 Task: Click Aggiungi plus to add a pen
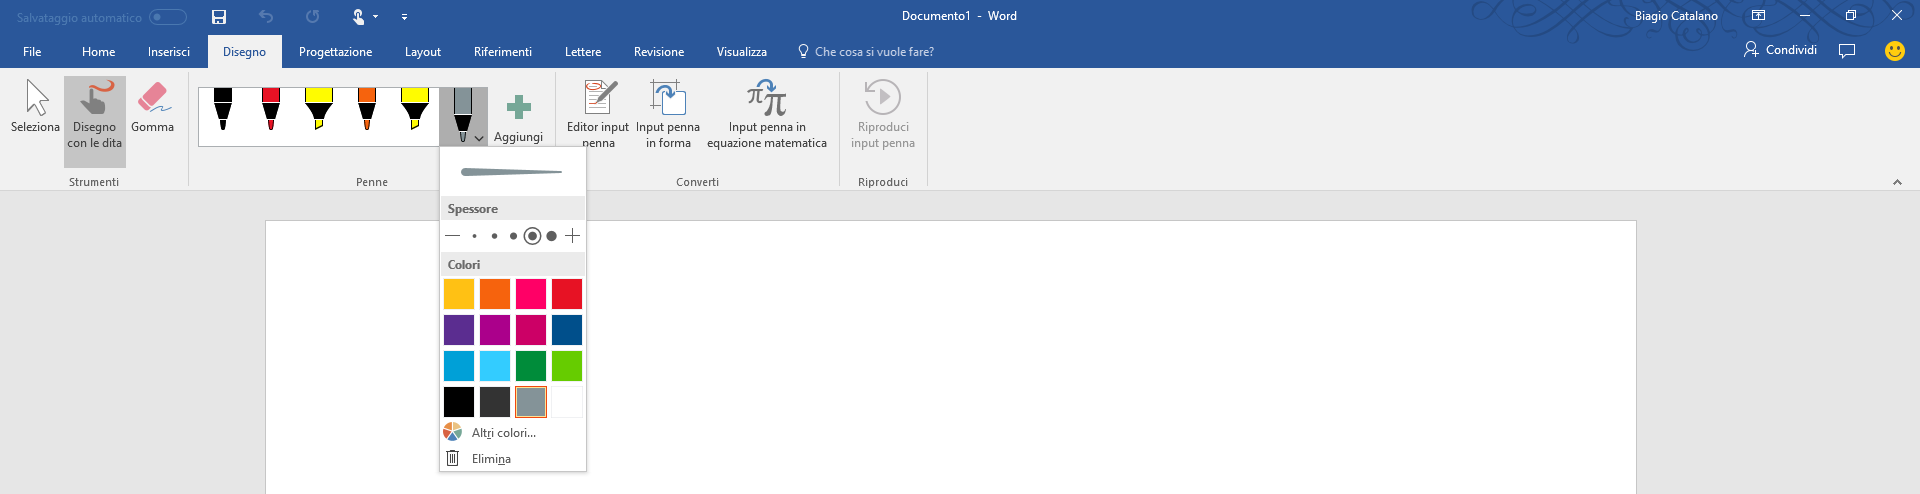(x=518, y=117)
